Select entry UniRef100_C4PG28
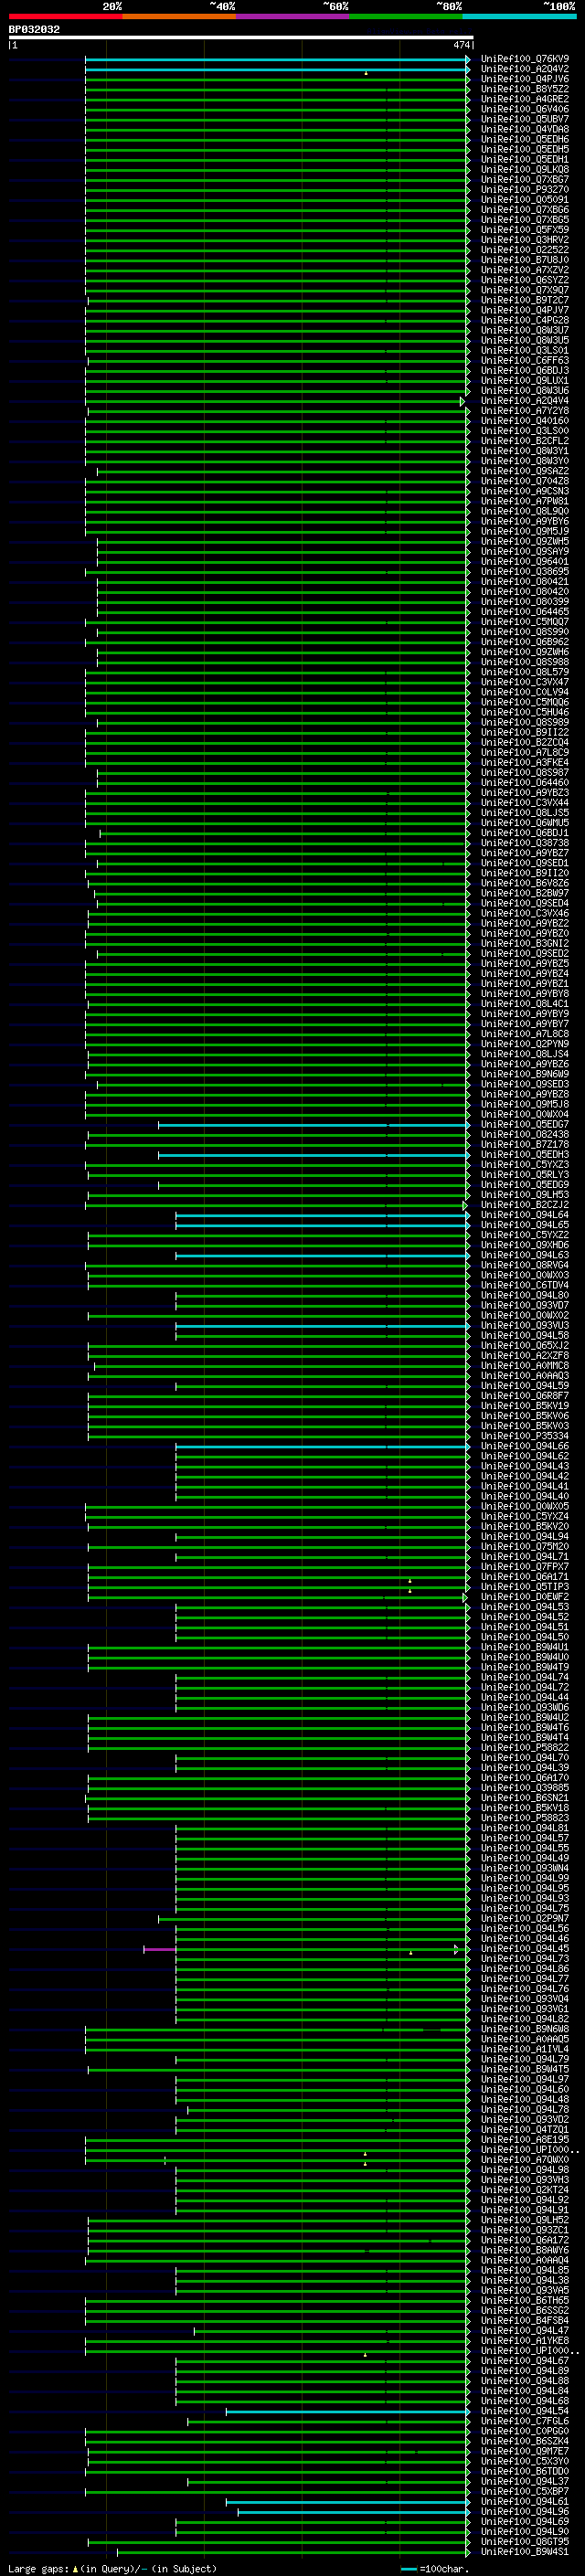The height and width of the screenshot is (2576, 585). [x=524, y=320]
